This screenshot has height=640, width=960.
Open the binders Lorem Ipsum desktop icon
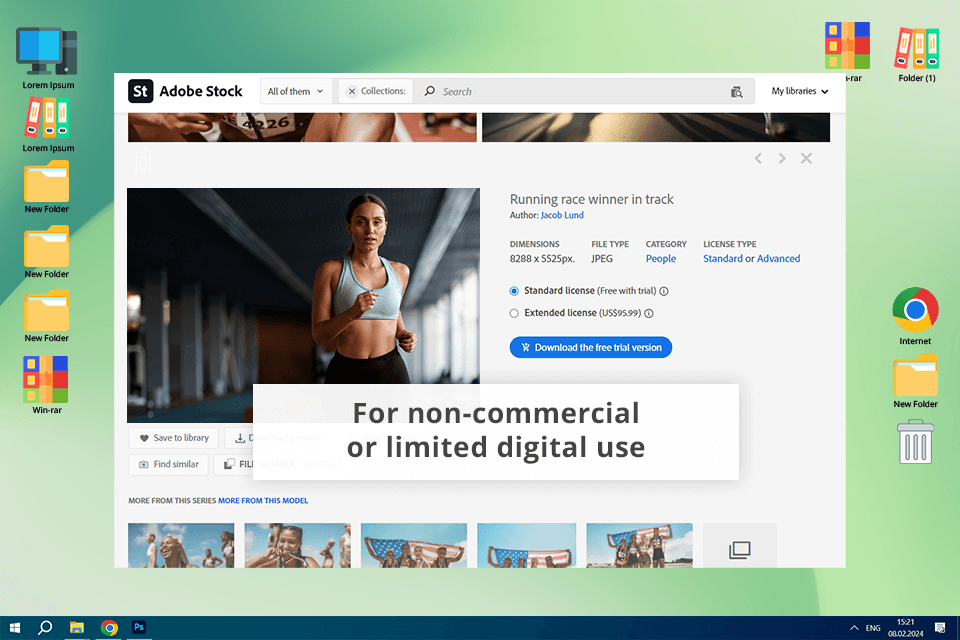pyautogui.click(x=48, y=126)
